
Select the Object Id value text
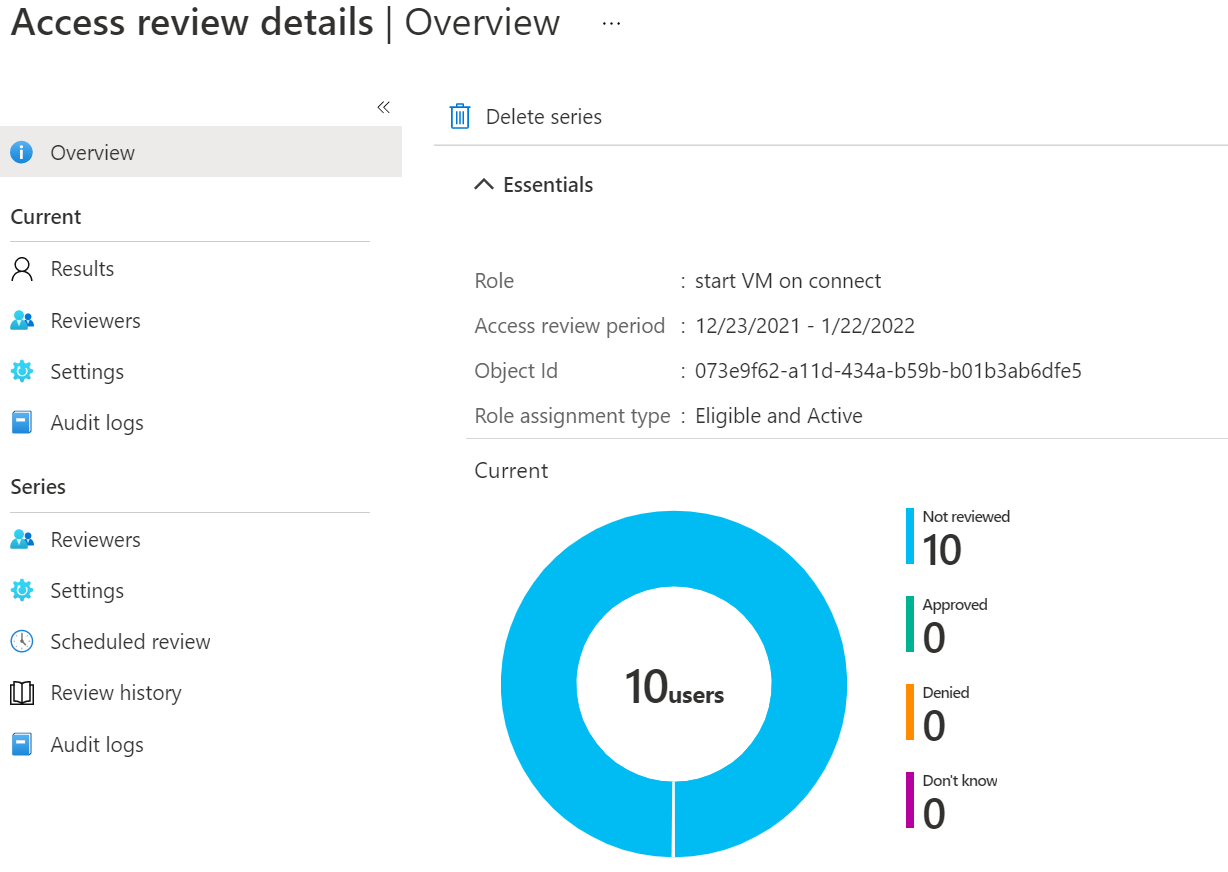coord(888,371)
